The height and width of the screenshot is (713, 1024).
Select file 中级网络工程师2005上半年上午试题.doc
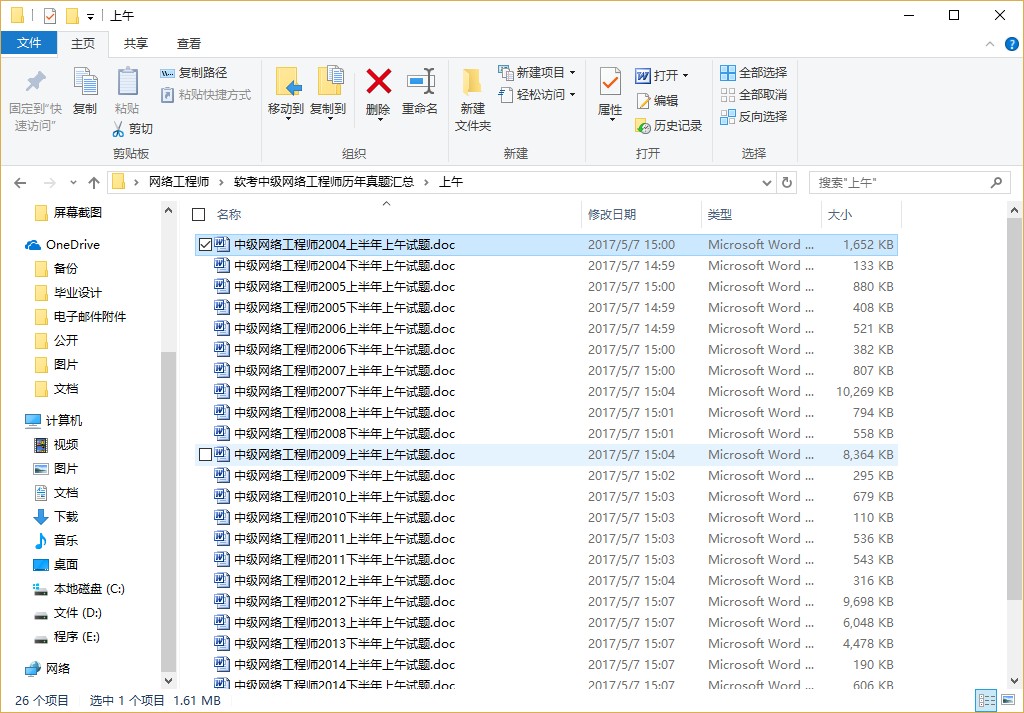click(546, 287)
